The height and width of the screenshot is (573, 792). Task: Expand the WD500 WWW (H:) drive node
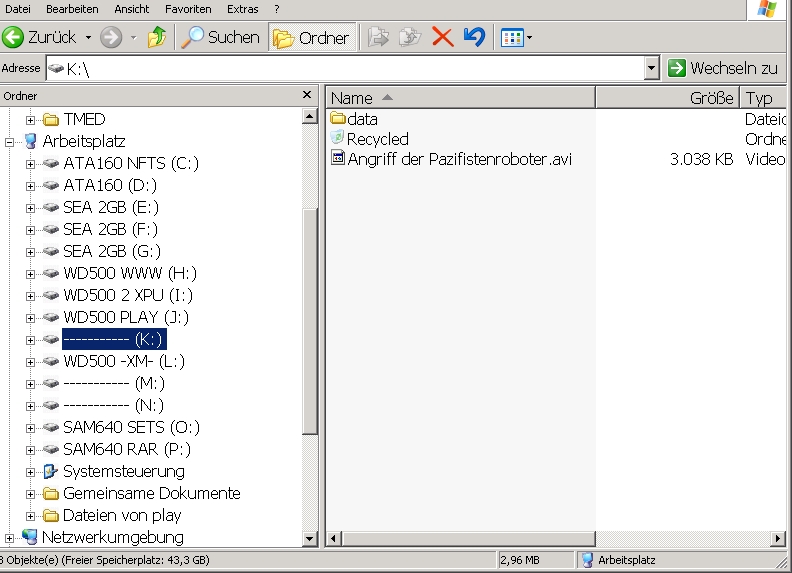coord(30,274)
